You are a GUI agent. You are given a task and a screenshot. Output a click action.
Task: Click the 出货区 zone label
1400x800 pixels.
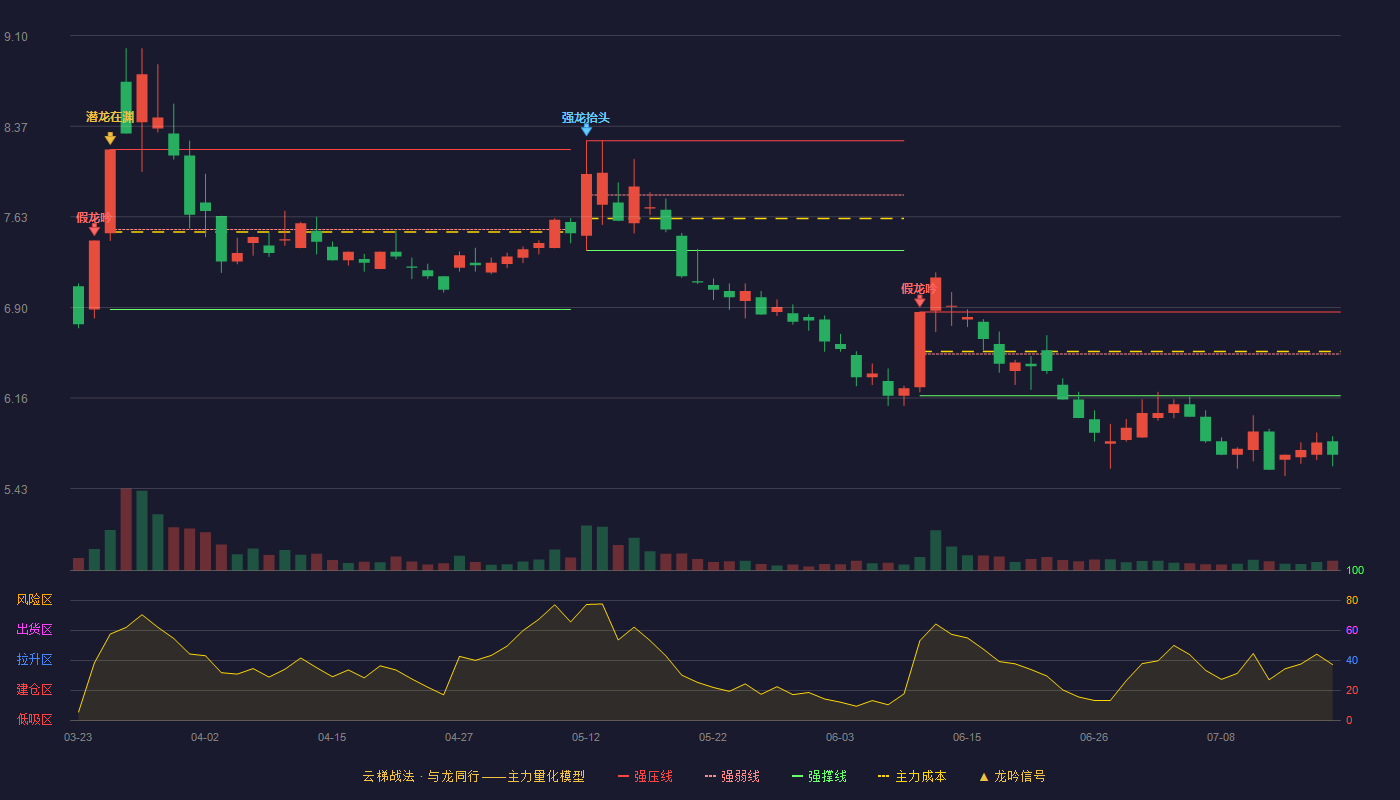coord(35,630)
